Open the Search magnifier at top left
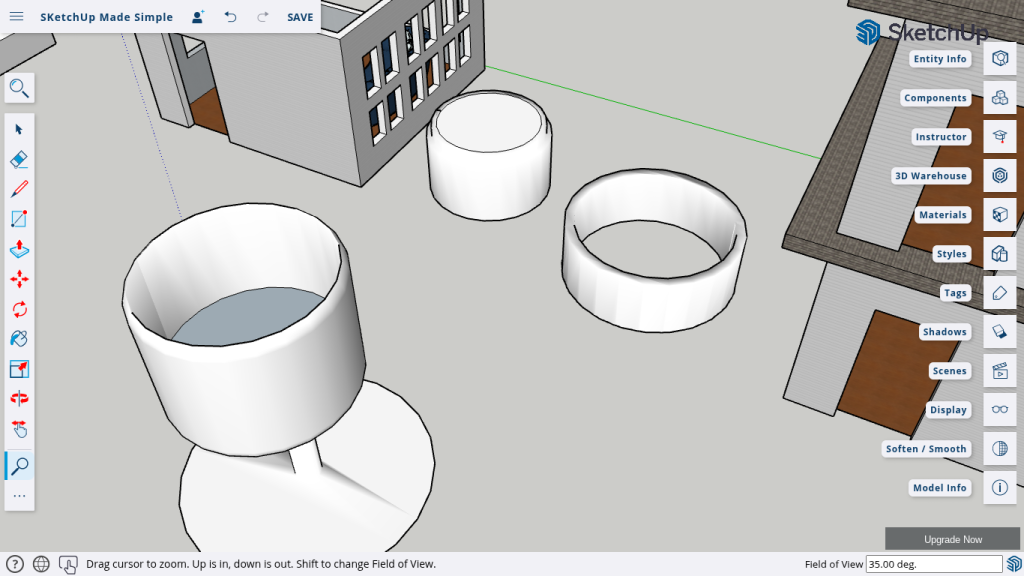1024x576 pixels. (19, 88)
